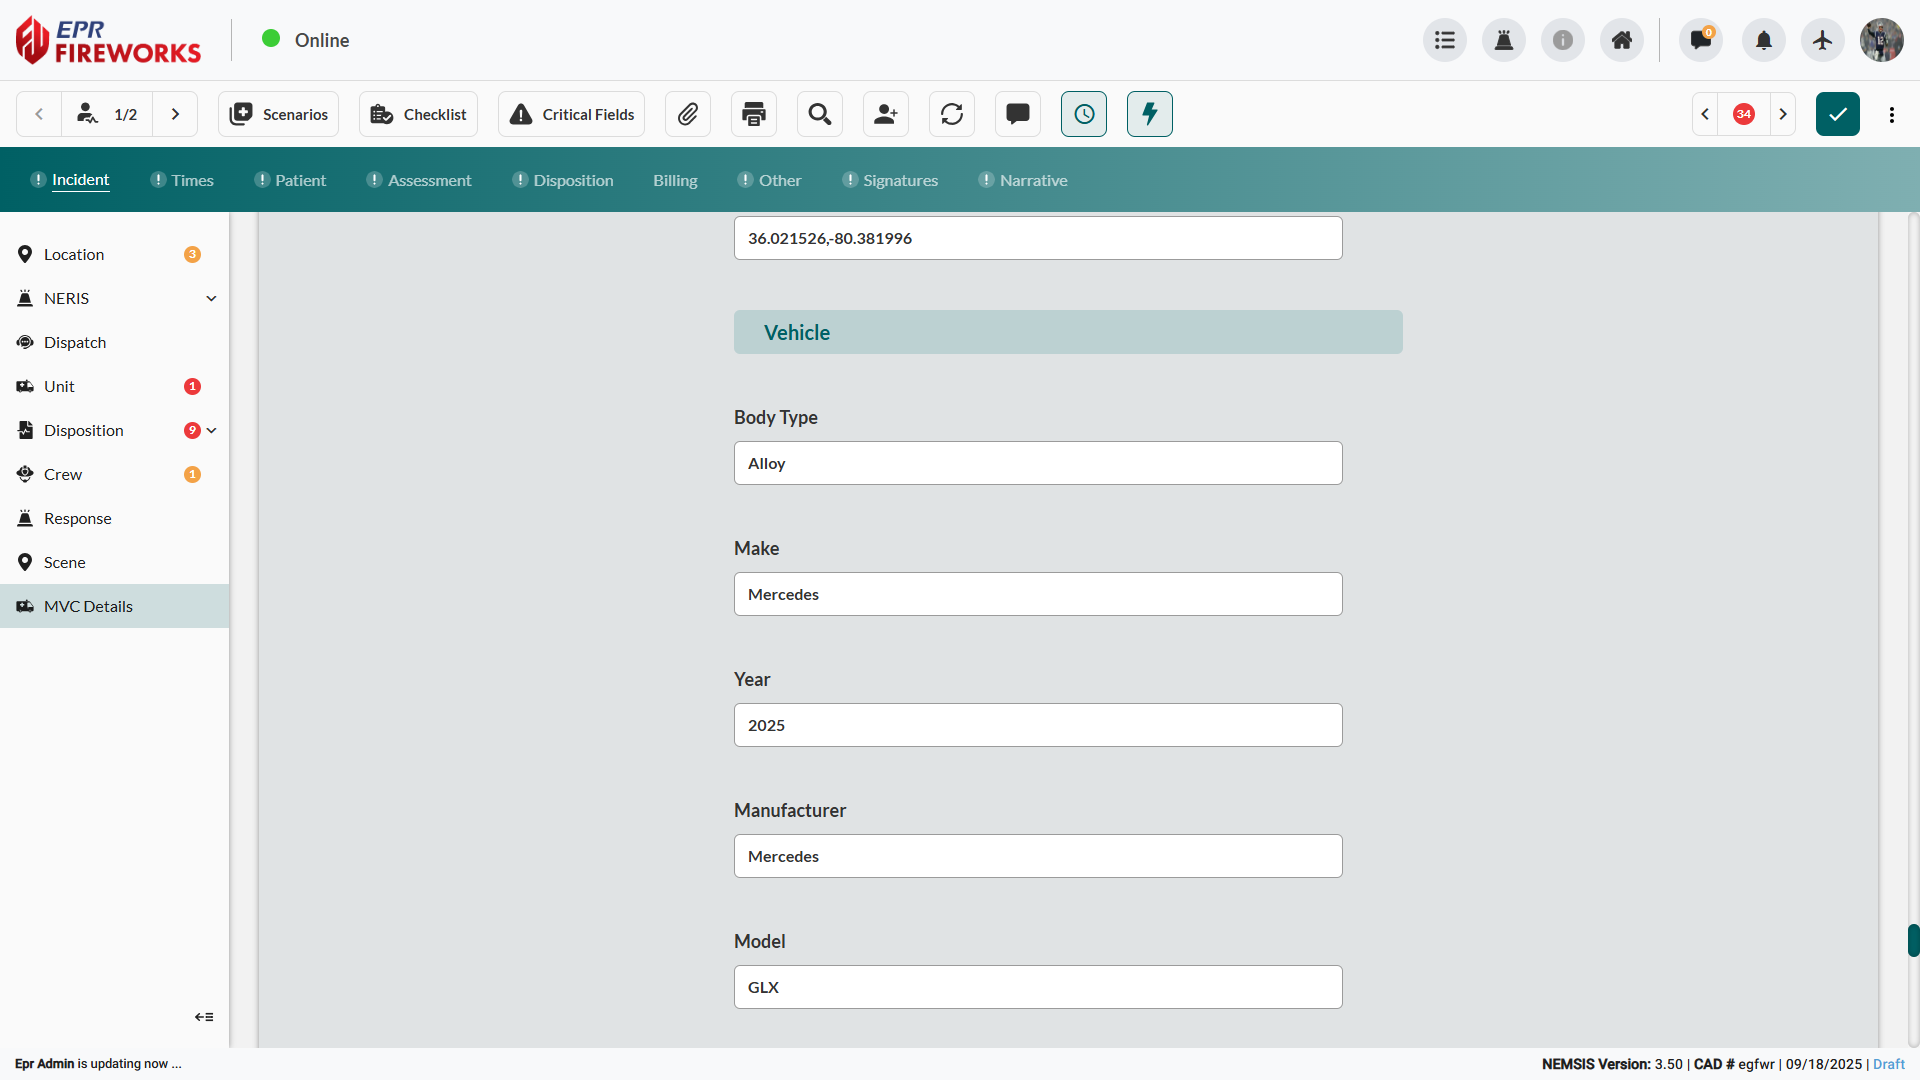Toggle the lightning bolt quick mode
This screenshot has height=1080, width=1920.
tap(1150, 114)
